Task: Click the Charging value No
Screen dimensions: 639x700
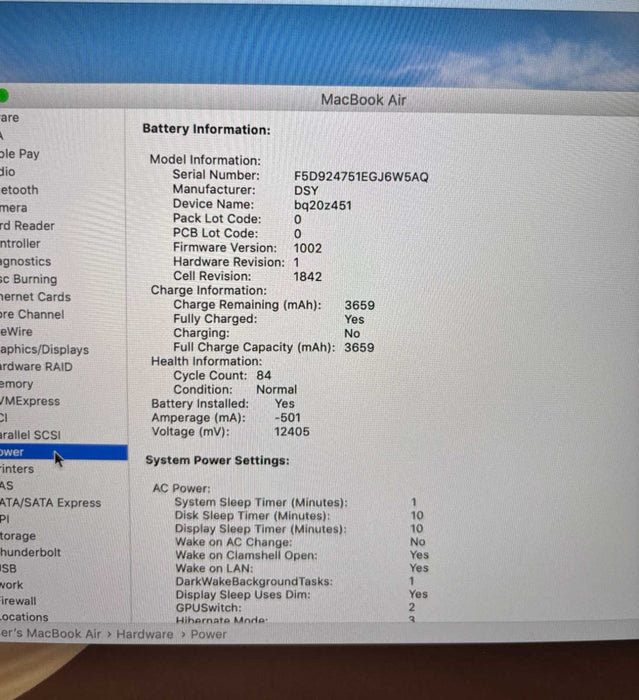Action: [352, 333]
